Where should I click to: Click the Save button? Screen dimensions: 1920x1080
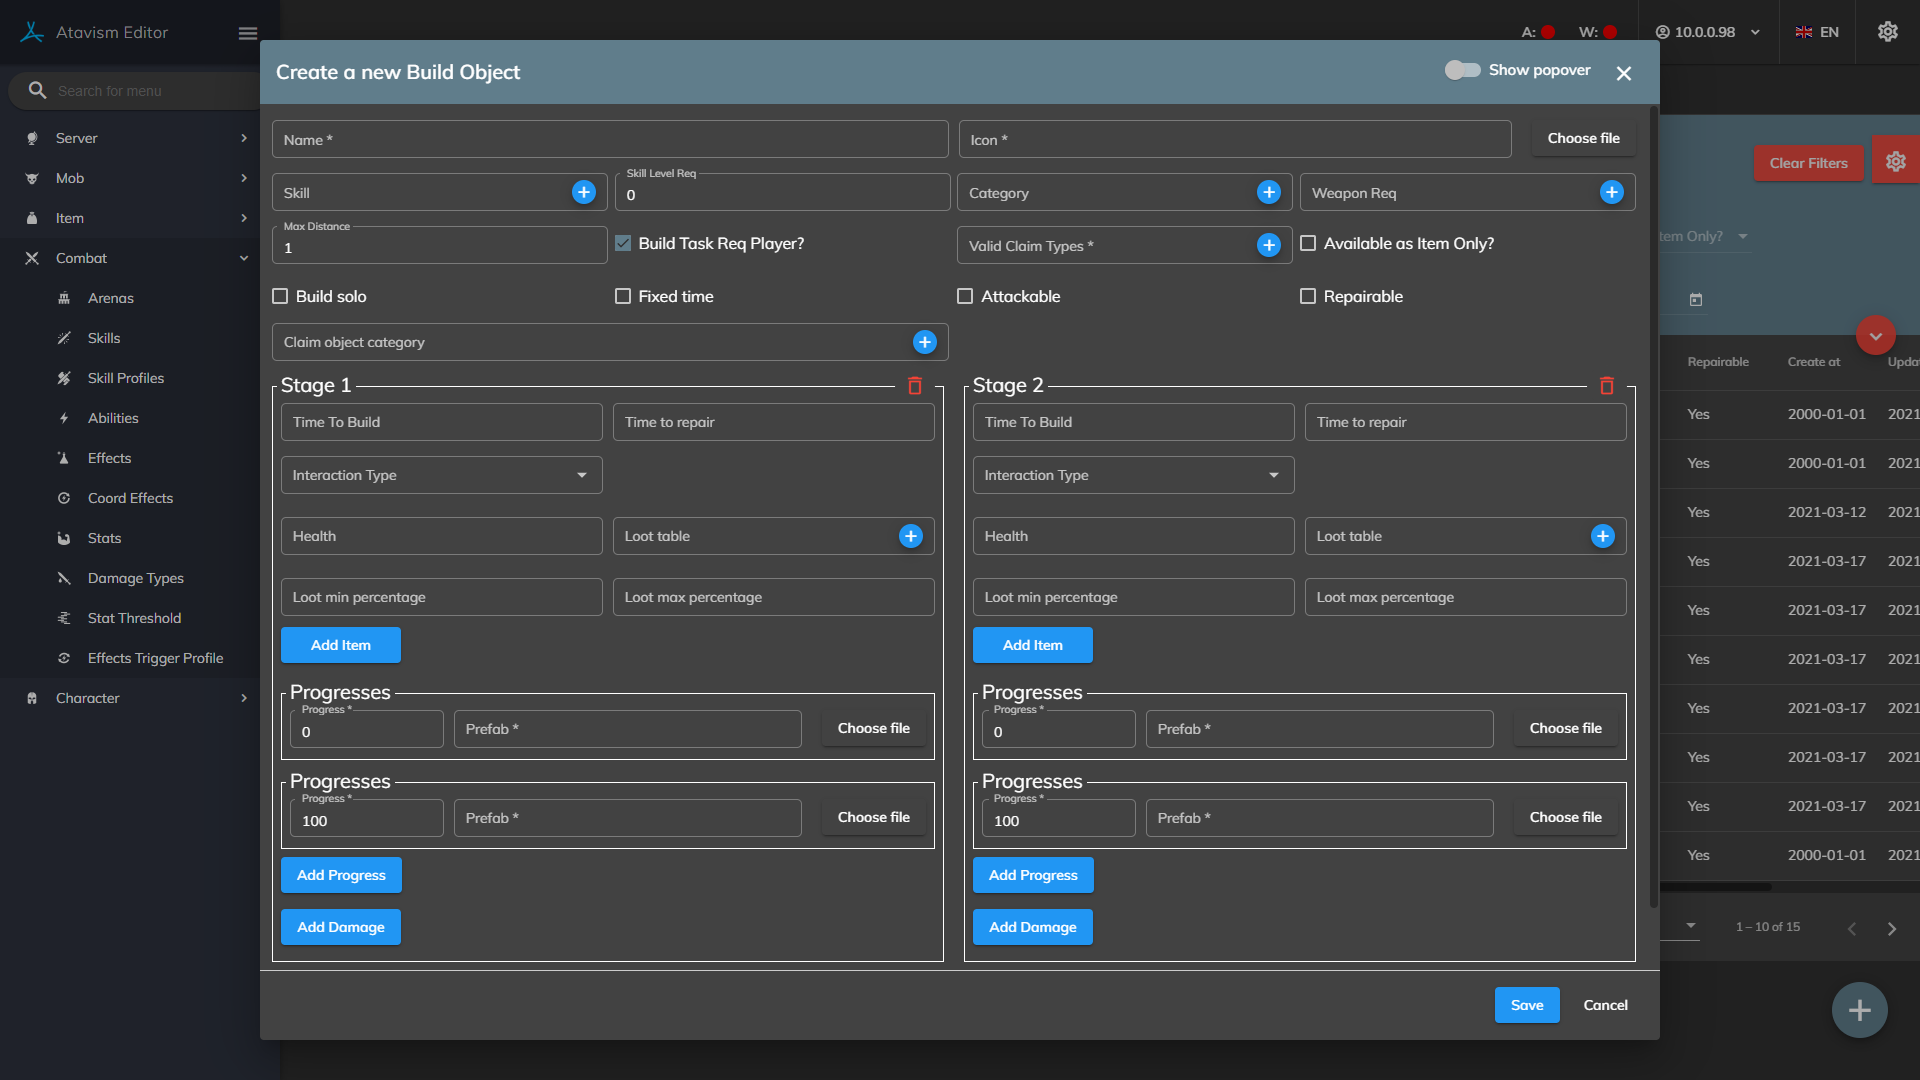[x=1526, y=1005]
